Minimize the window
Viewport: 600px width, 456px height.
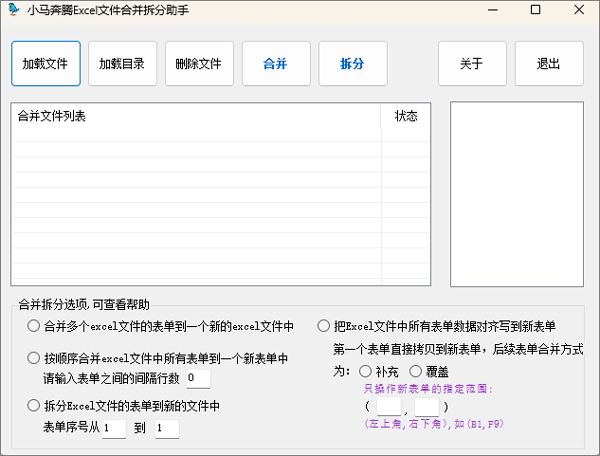[x=493, y=10]
